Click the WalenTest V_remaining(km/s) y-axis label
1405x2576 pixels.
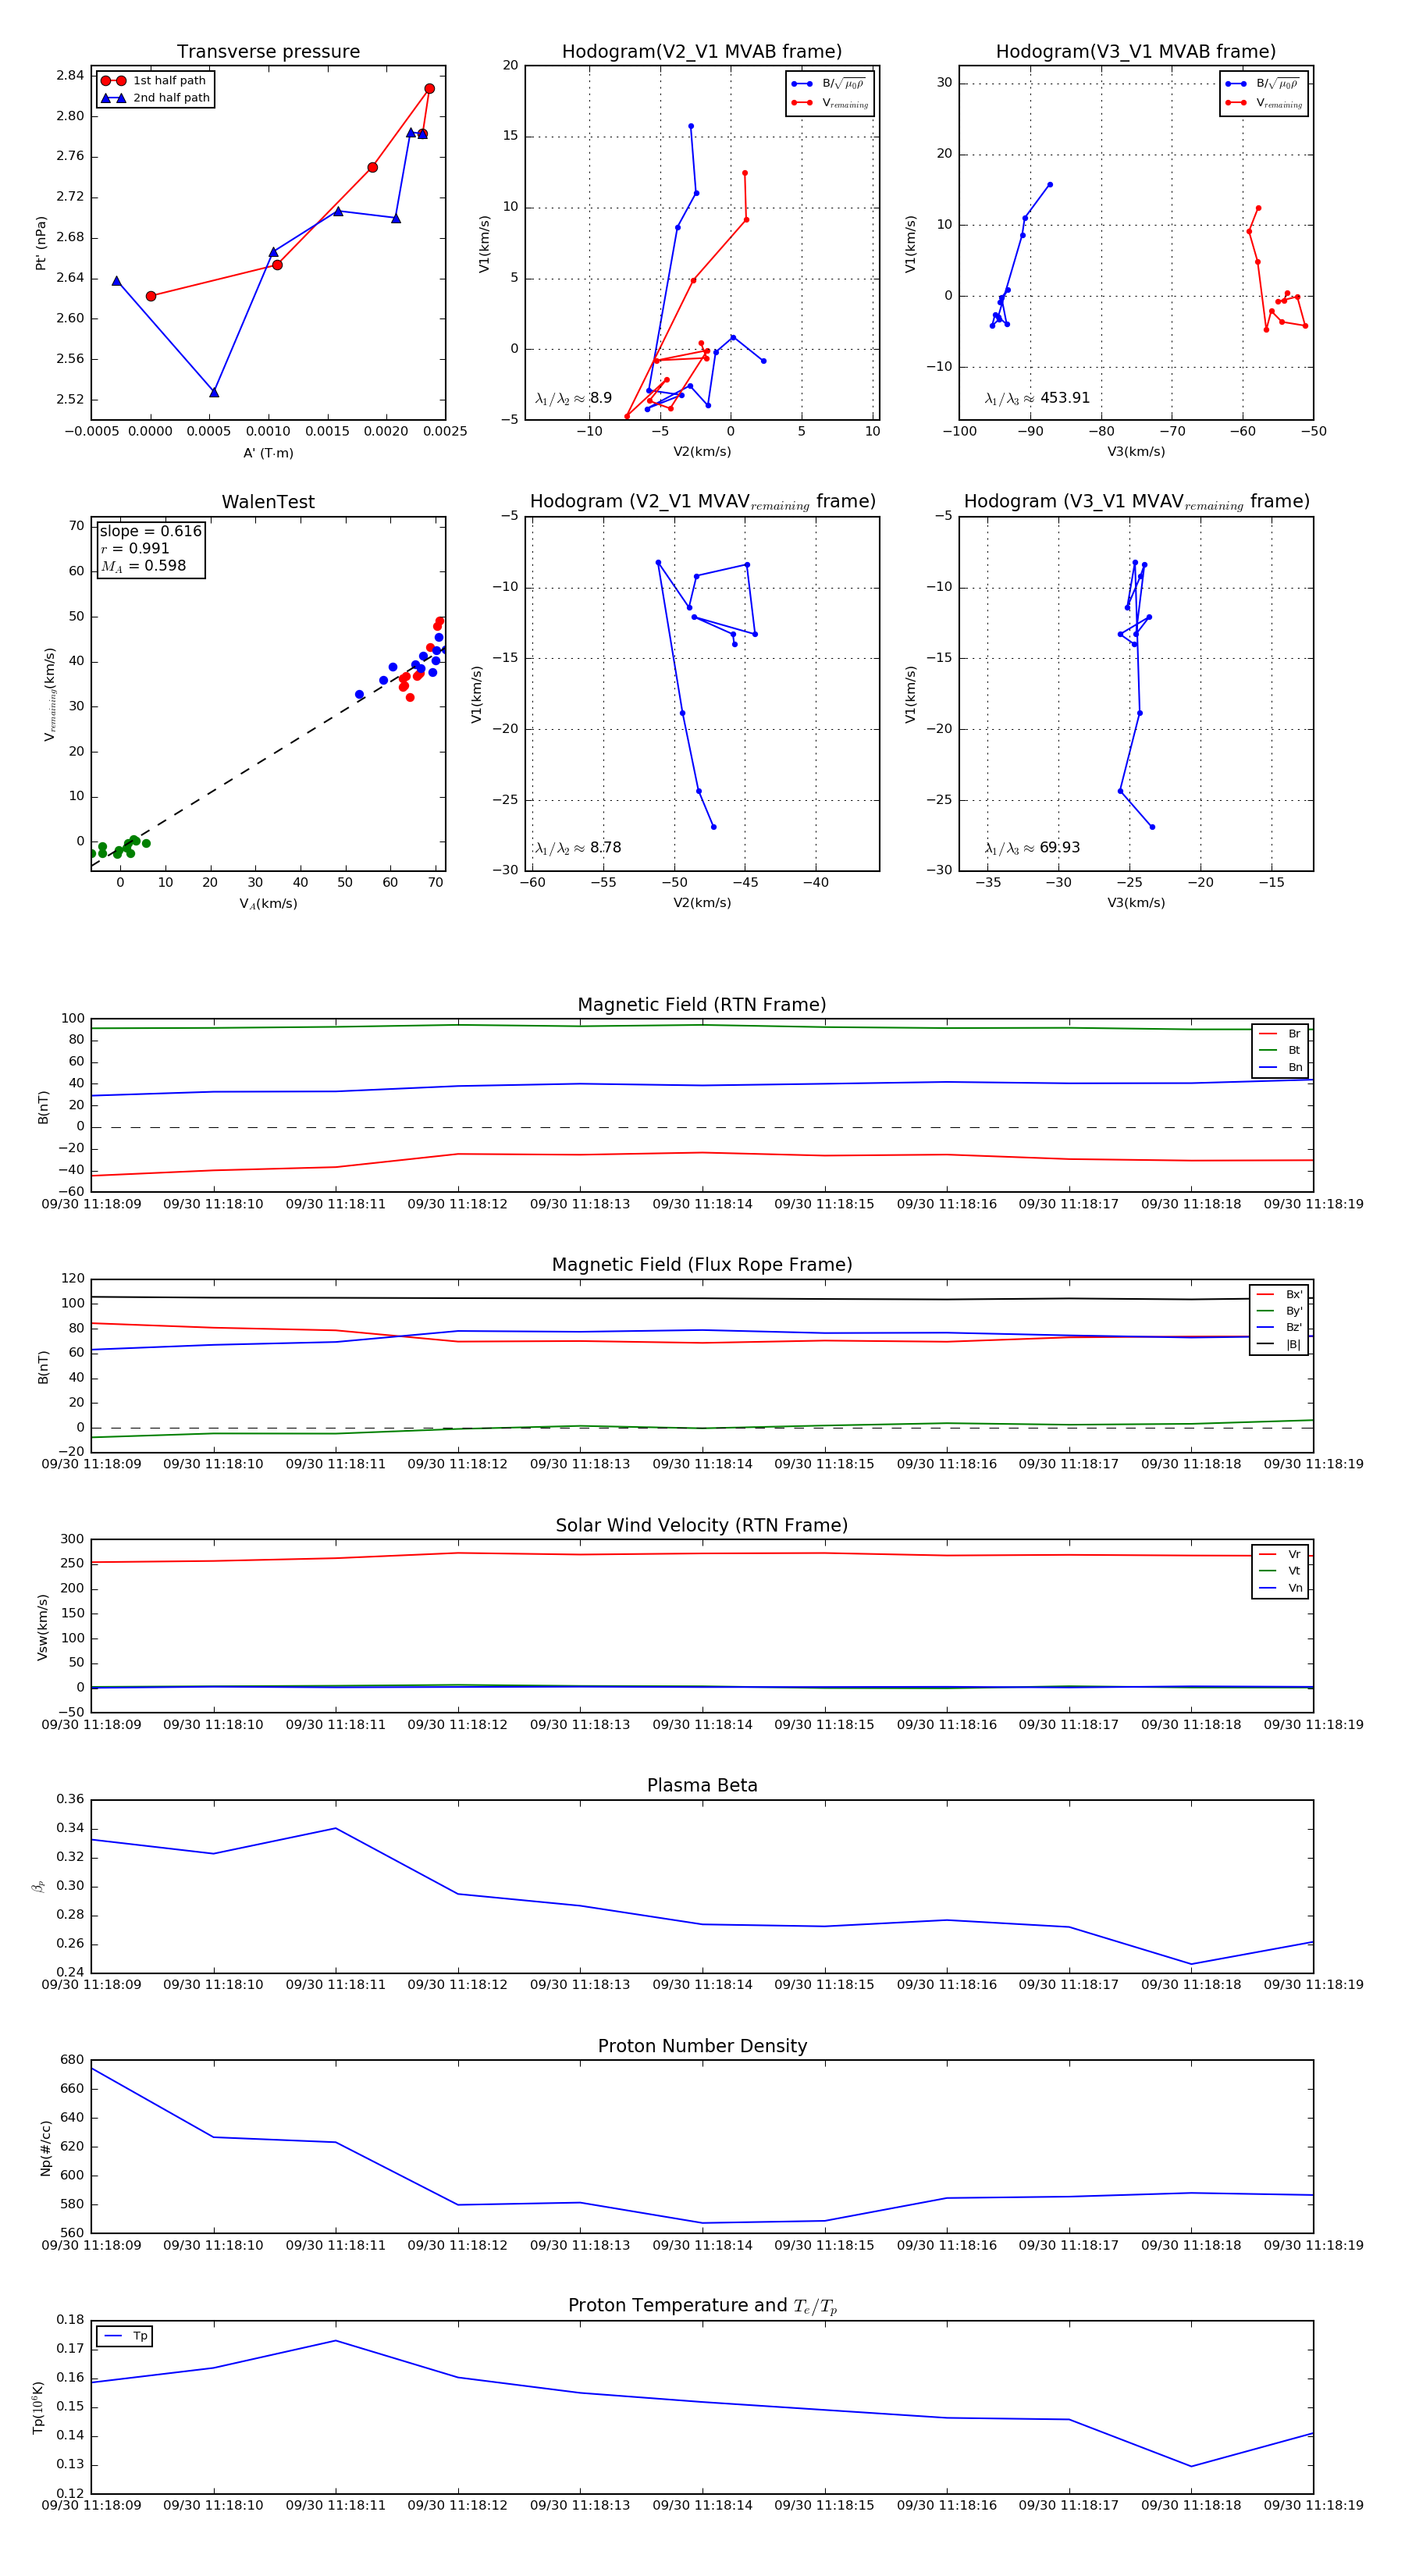click(49, 694)
